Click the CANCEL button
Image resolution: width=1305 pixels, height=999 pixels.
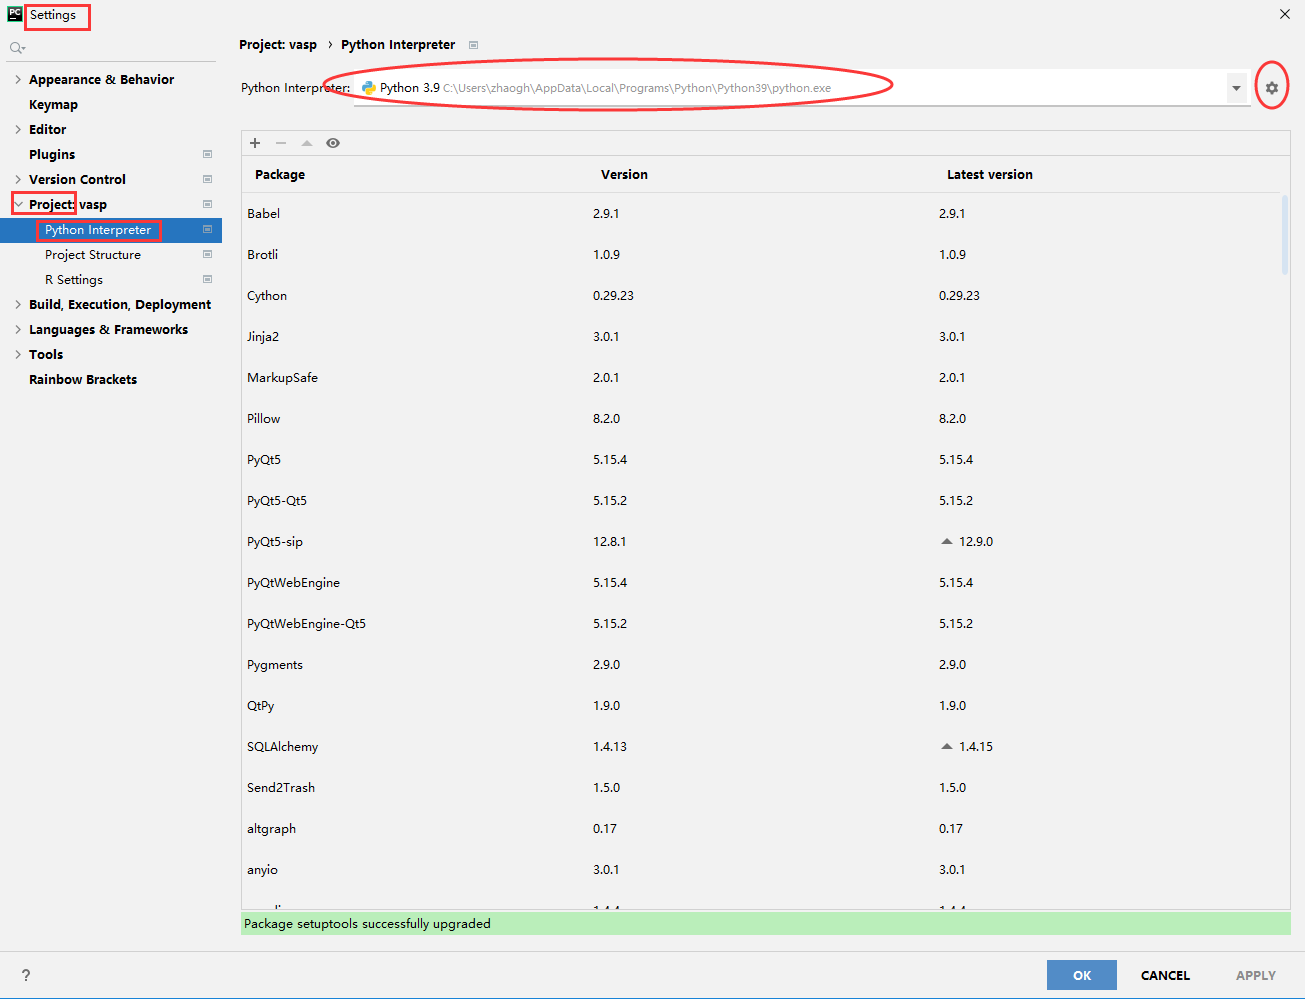1165,975
